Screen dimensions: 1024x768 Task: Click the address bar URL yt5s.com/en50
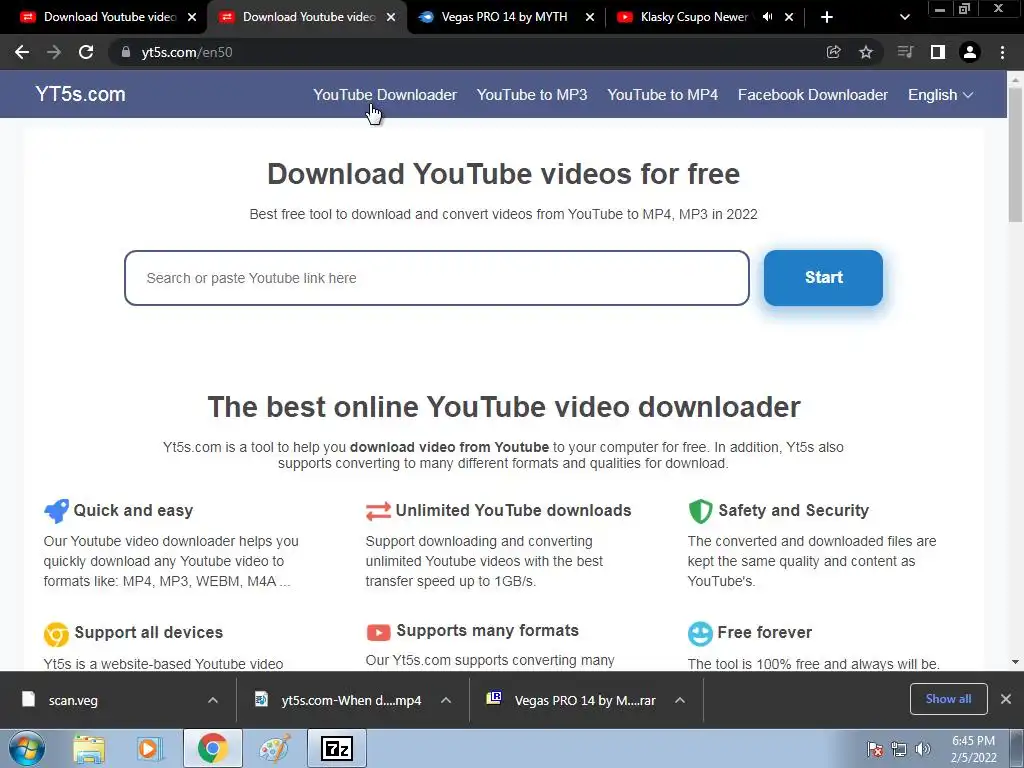click(187, 52)
